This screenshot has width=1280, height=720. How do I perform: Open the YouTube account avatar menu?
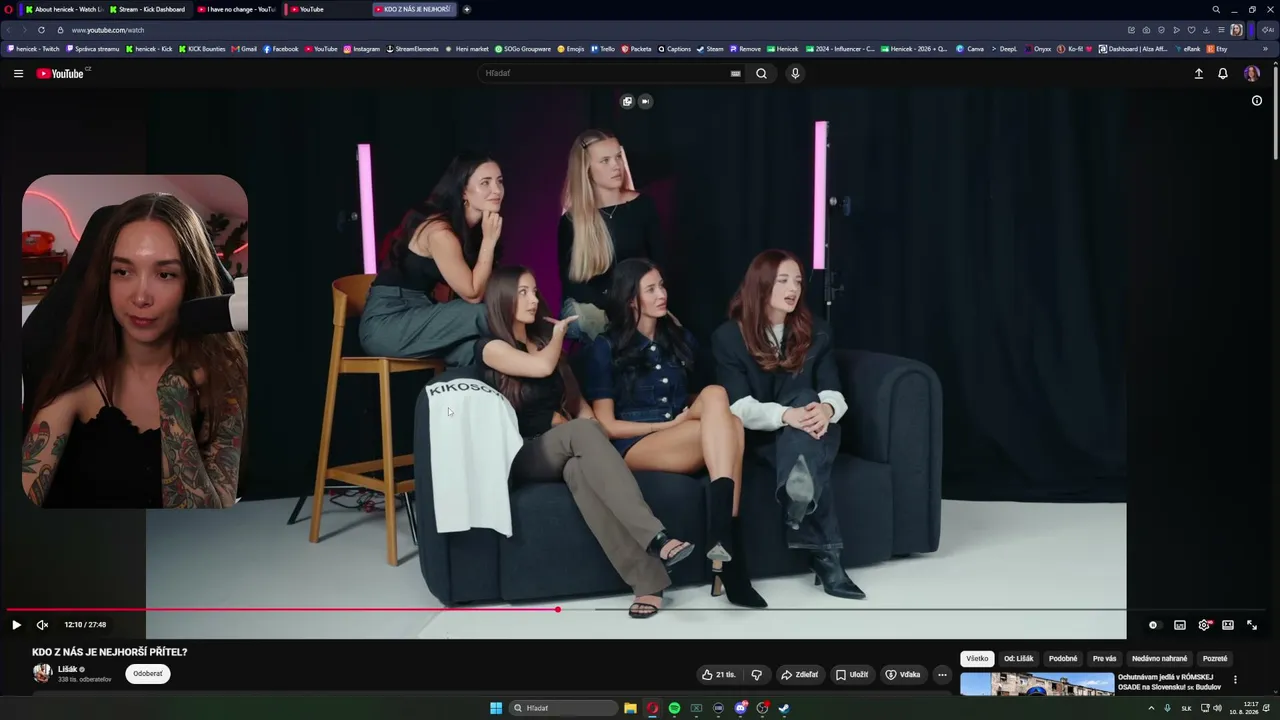coord(1251,73)
